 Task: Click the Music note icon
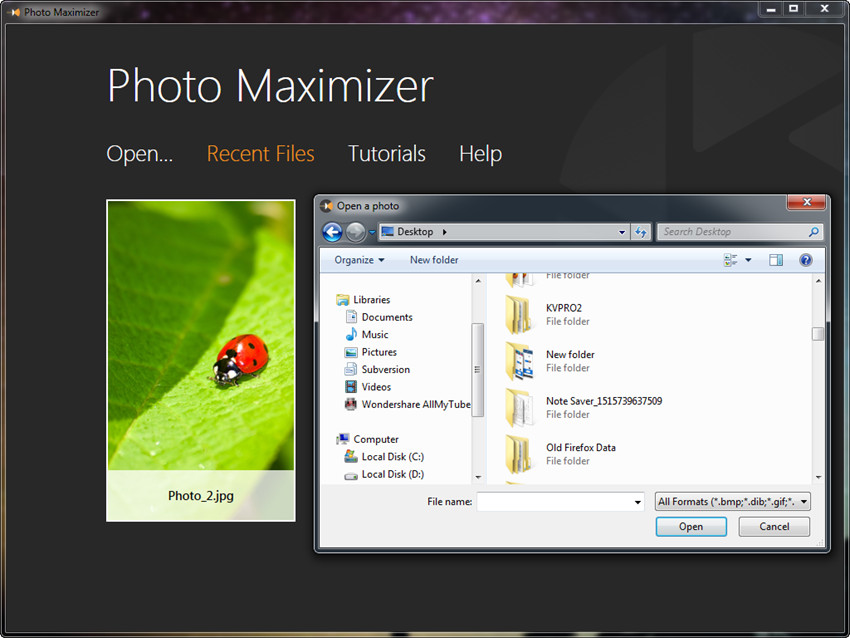click(x=351, y=334)
